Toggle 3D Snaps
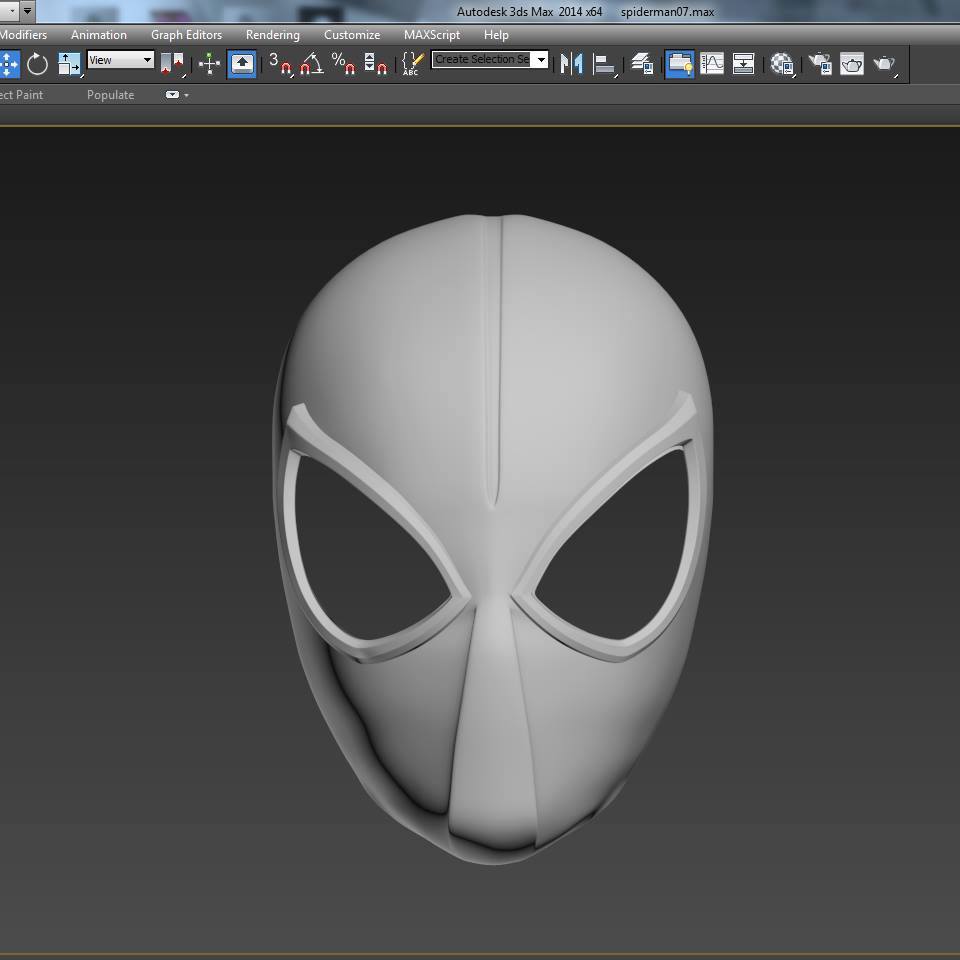960x960 pixels. (280, 64)
